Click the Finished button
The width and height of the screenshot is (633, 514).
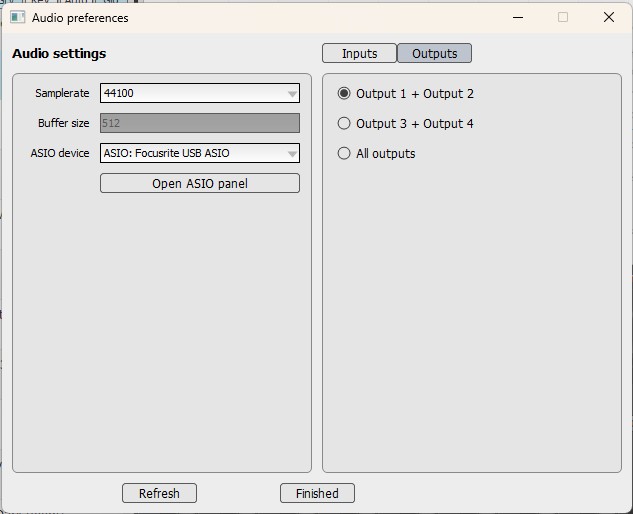click(317, 493)
